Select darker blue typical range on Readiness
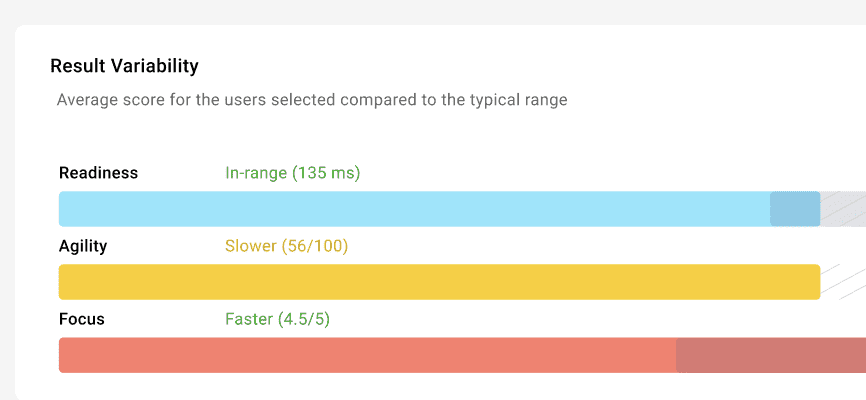The image size is (866, 400). (795, 209)
